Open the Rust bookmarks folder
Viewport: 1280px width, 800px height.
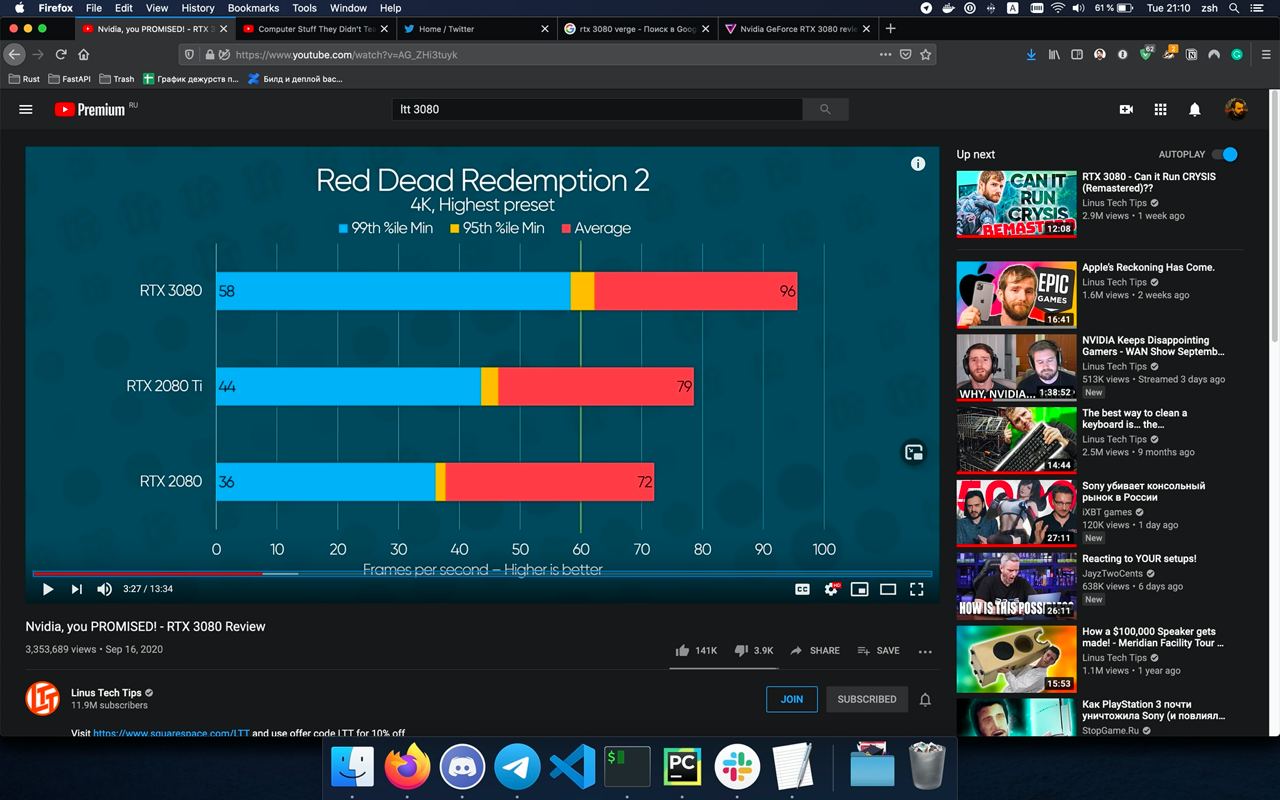pos(25,78)
